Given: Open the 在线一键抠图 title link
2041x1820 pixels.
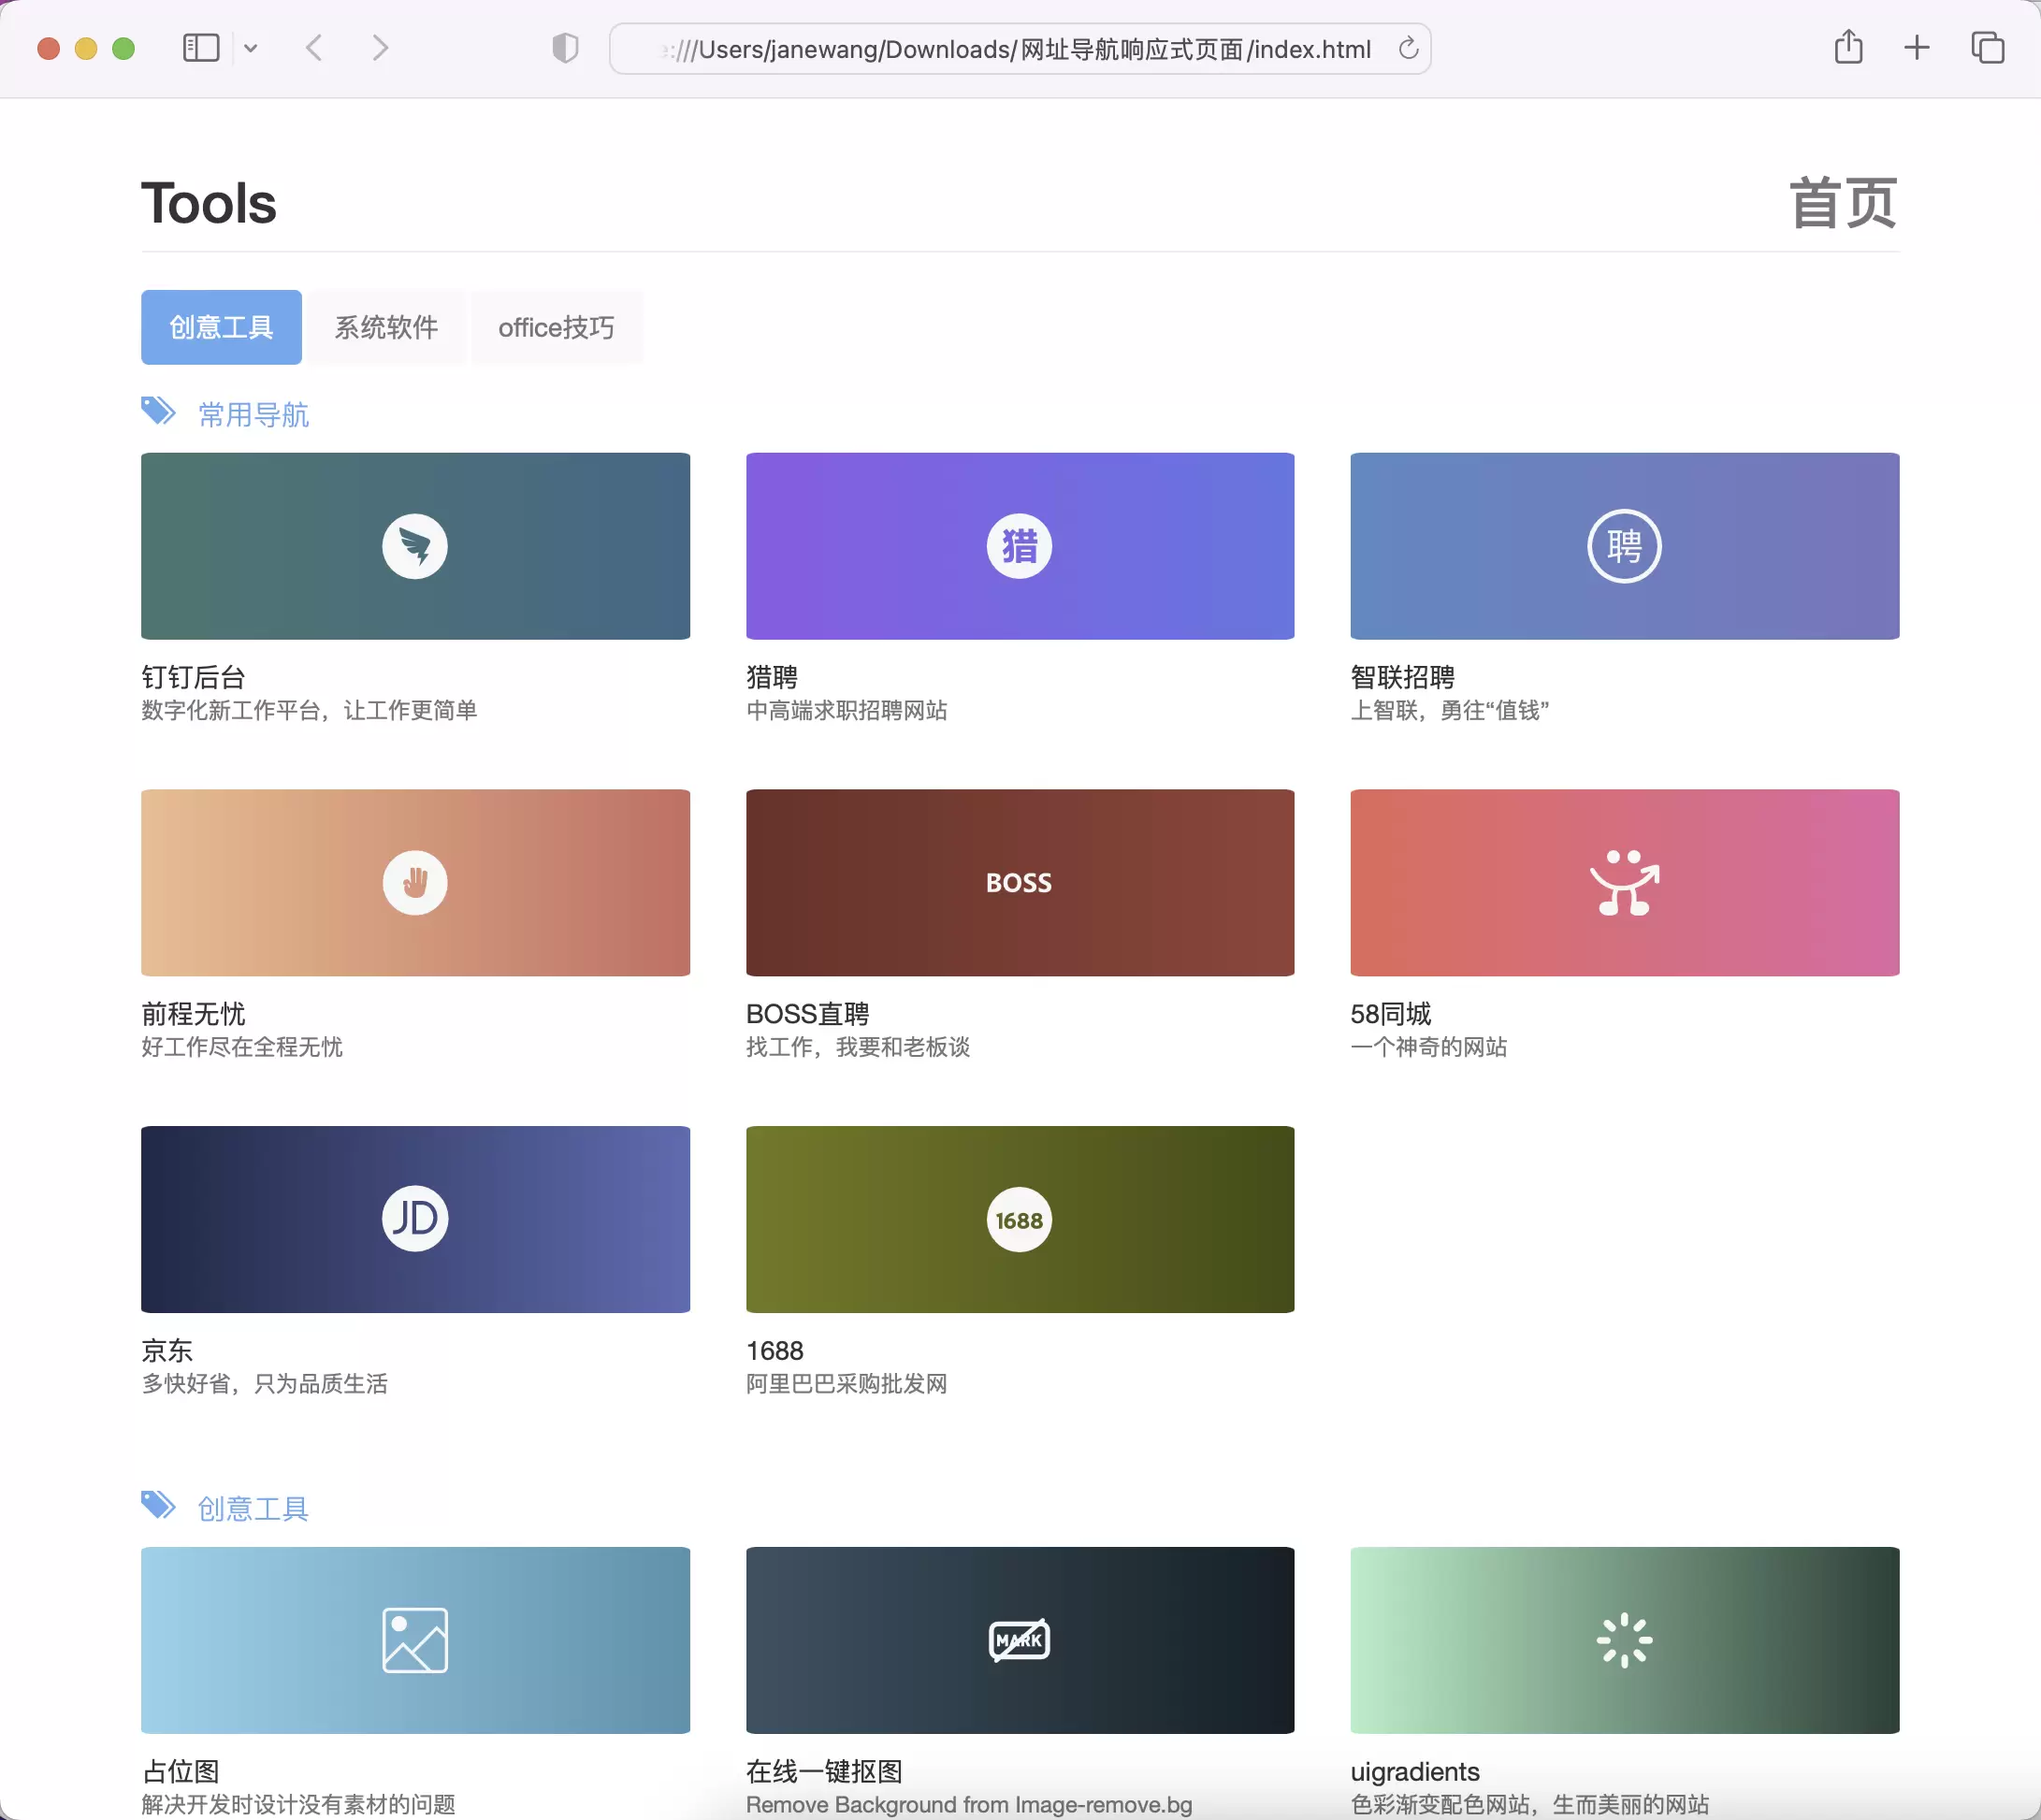Looking at the screenshot, I should coord(824,1771).
